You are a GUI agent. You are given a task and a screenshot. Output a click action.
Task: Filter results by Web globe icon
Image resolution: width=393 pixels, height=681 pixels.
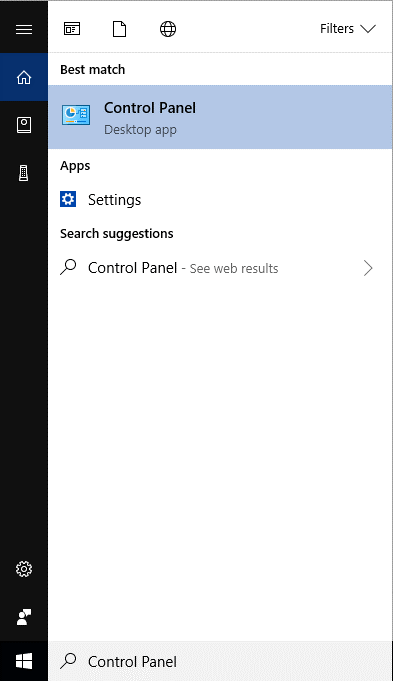[x=168, y=29]
